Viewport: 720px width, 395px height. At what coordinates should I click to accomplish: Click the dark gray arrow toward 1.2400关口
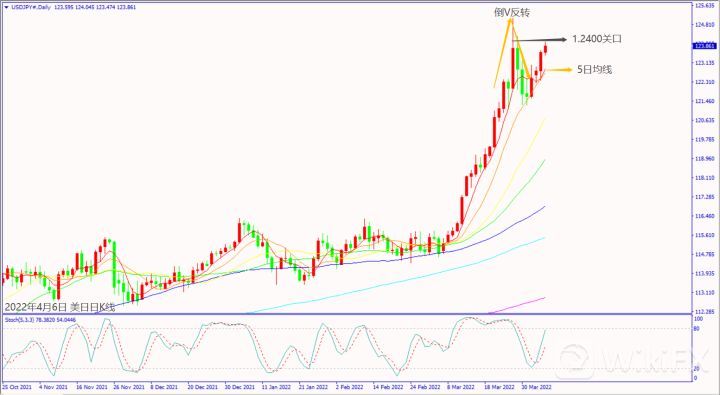(x=540, y=40)
